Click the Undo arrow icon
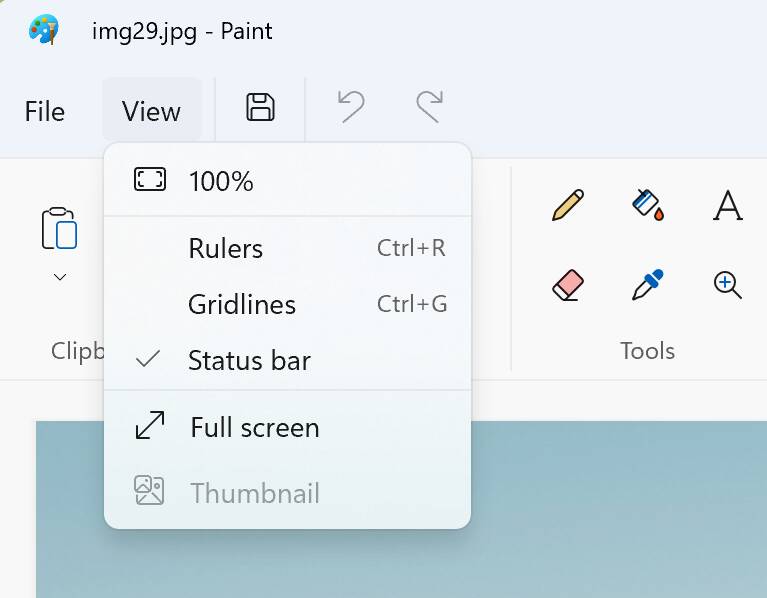This screenshot has height=598, width=767. click(350, 108)
